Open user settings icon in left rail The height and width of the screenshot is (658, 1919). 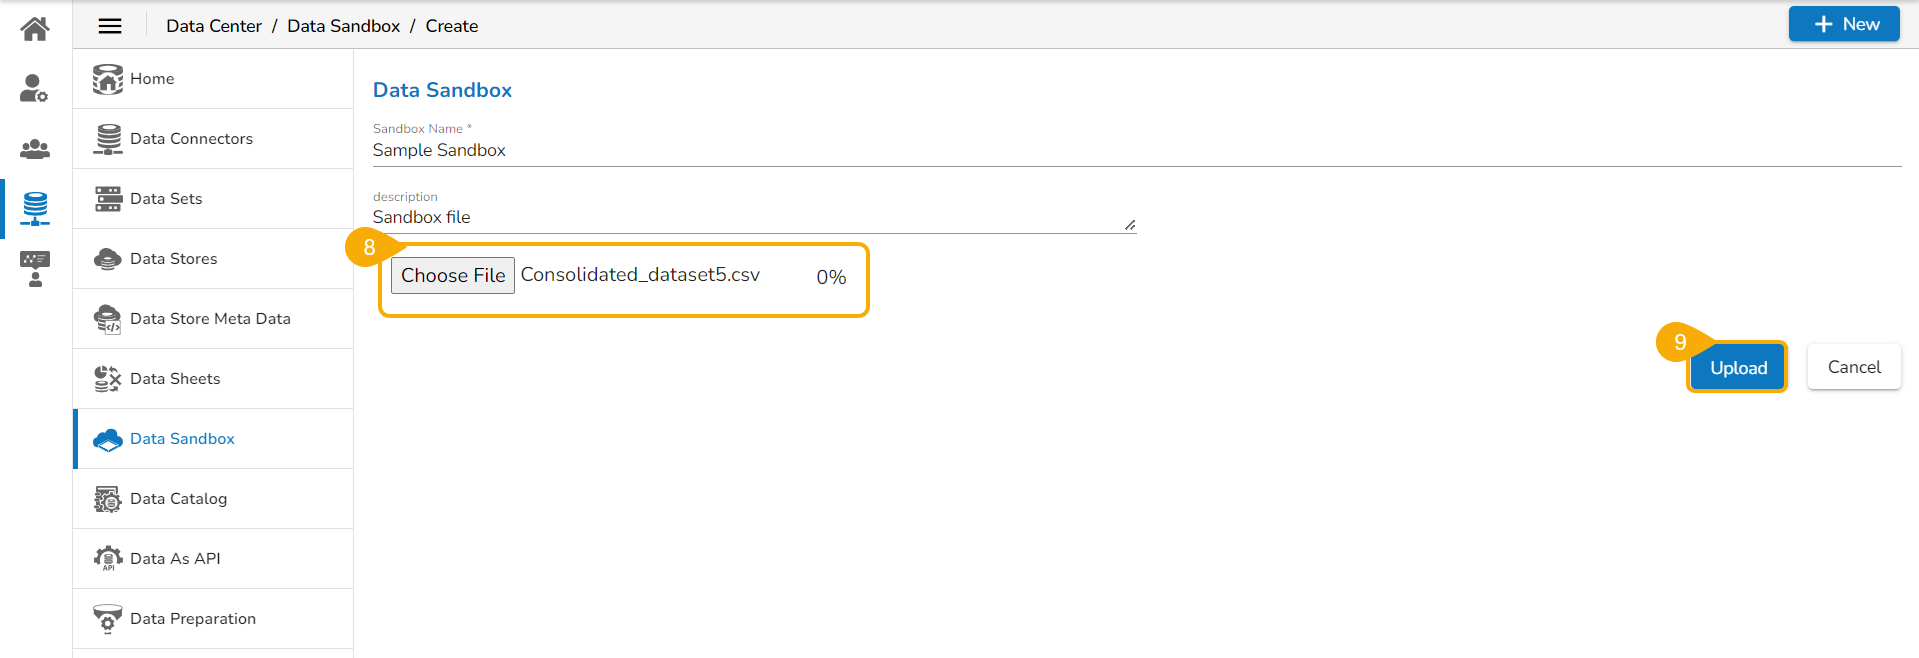coord(35,89)
